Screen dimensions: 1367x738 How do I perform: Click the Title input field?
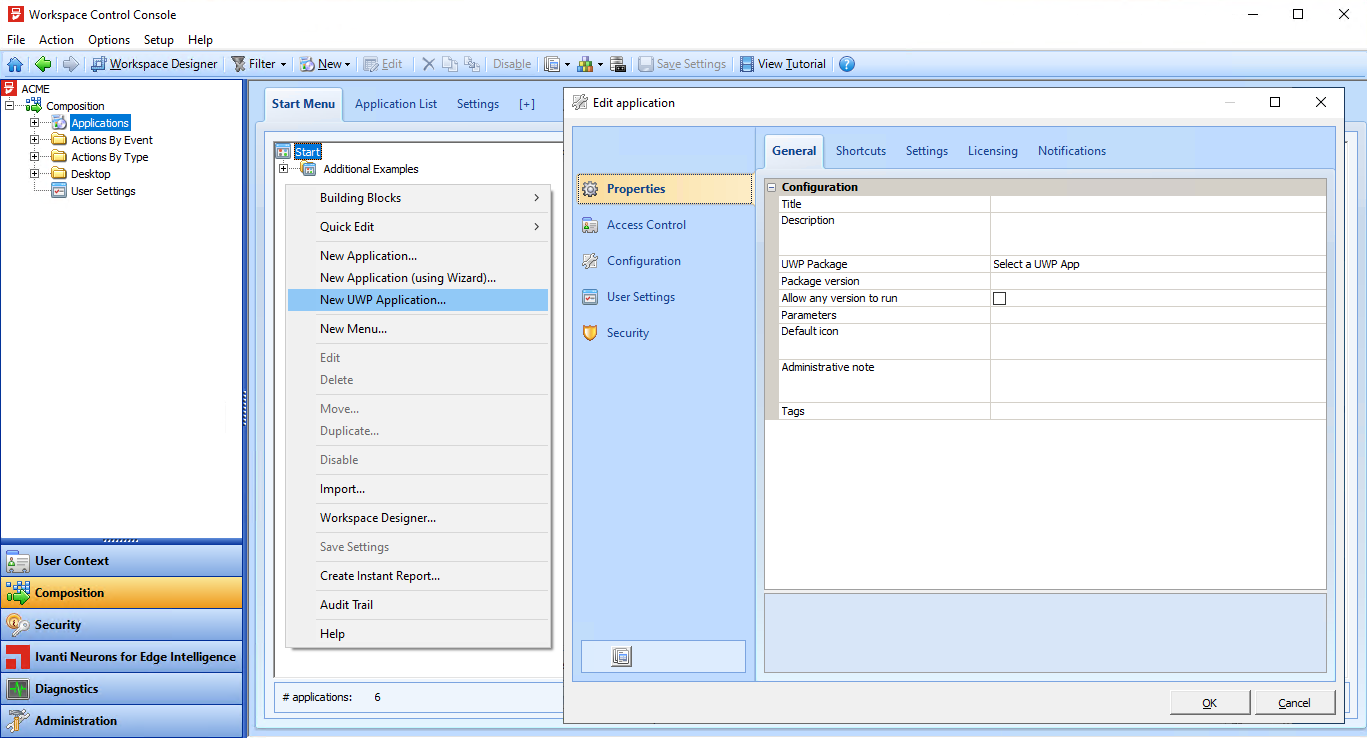[1158, 204]
